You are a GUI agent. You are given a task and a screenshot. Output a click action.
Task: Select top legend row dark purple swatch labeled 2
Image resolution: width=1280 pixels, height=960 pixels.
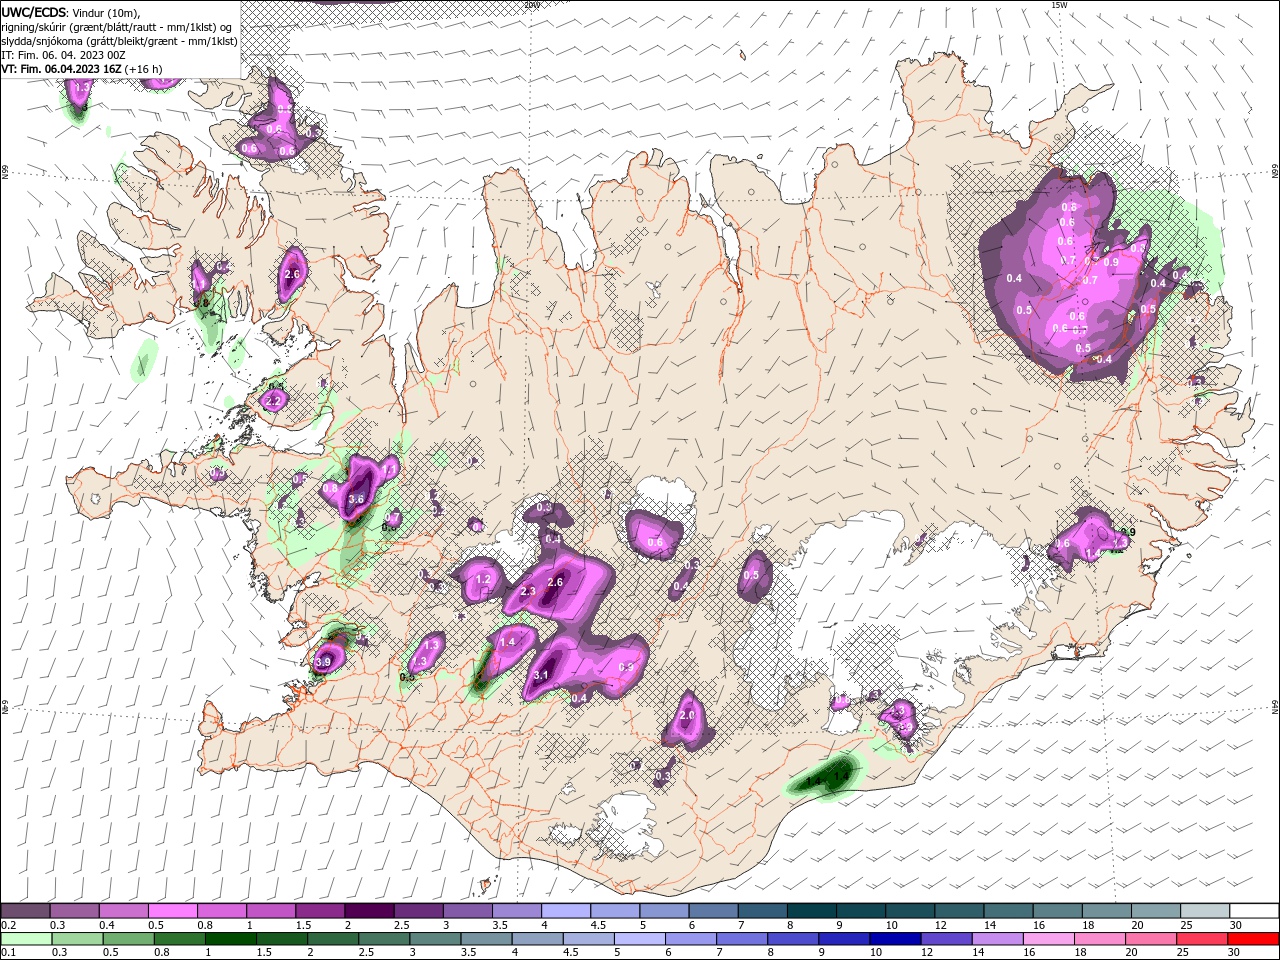pos(369,911)
